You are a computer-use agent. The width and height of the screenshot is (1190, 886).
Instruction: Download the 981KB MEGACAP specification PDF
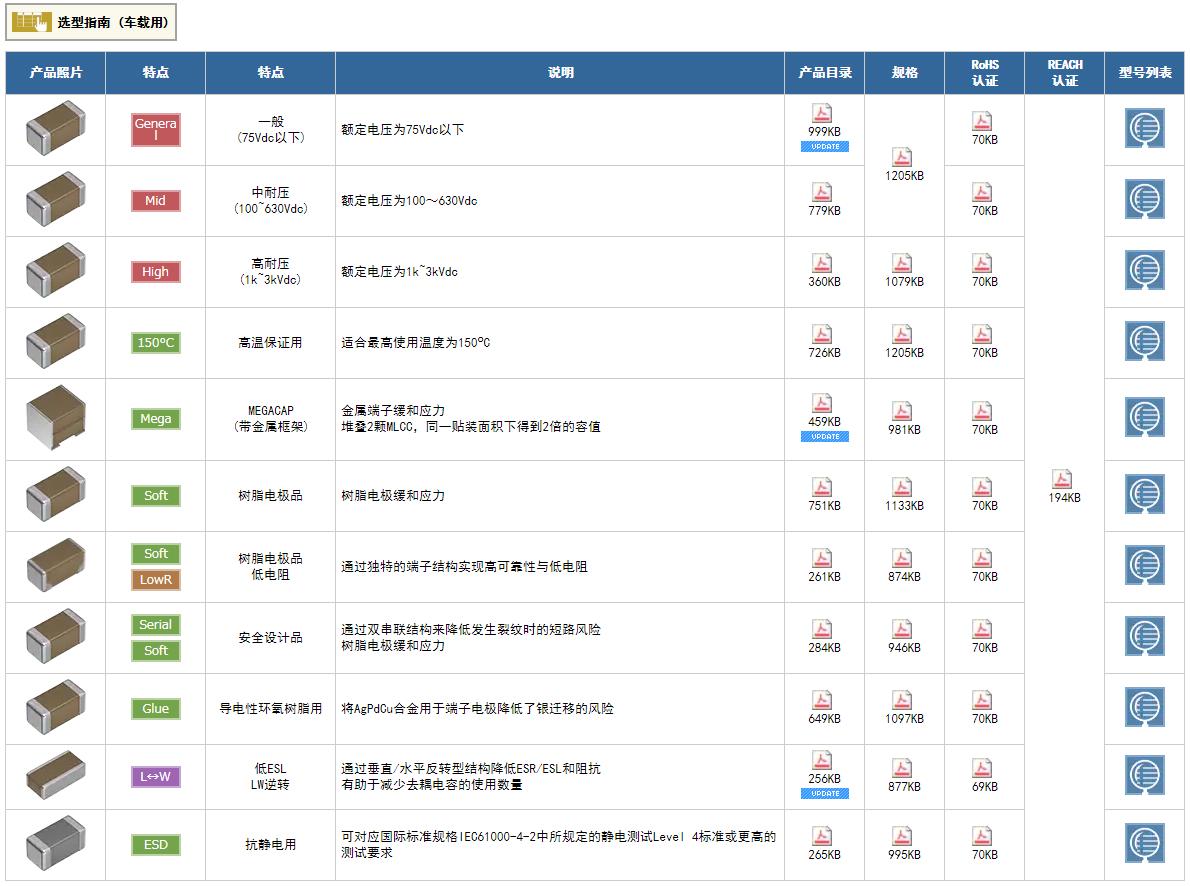(902, 411)
